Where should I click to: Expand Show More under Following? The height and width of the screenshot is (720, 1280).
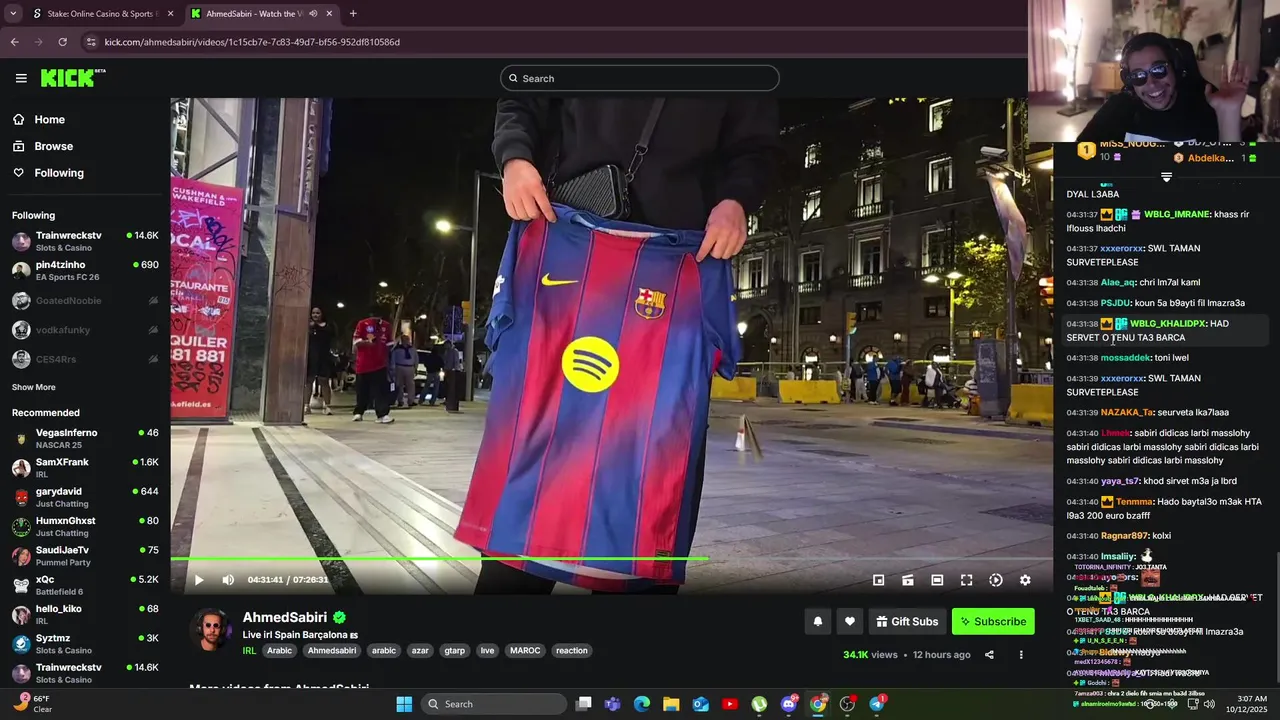[34, 387]
